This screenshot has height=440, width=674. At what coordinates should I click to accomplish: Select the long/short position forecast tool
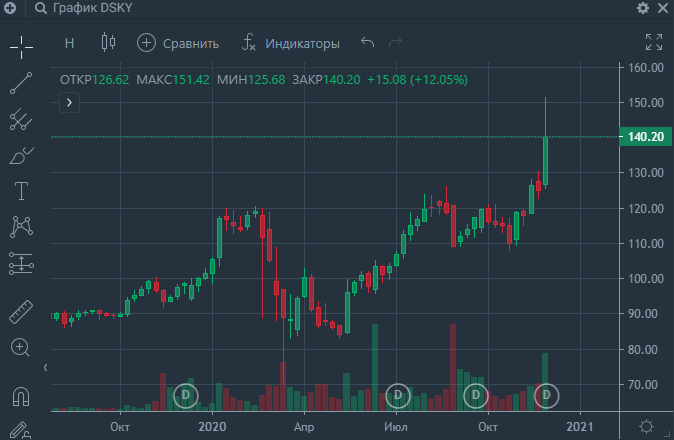(21, 263)
